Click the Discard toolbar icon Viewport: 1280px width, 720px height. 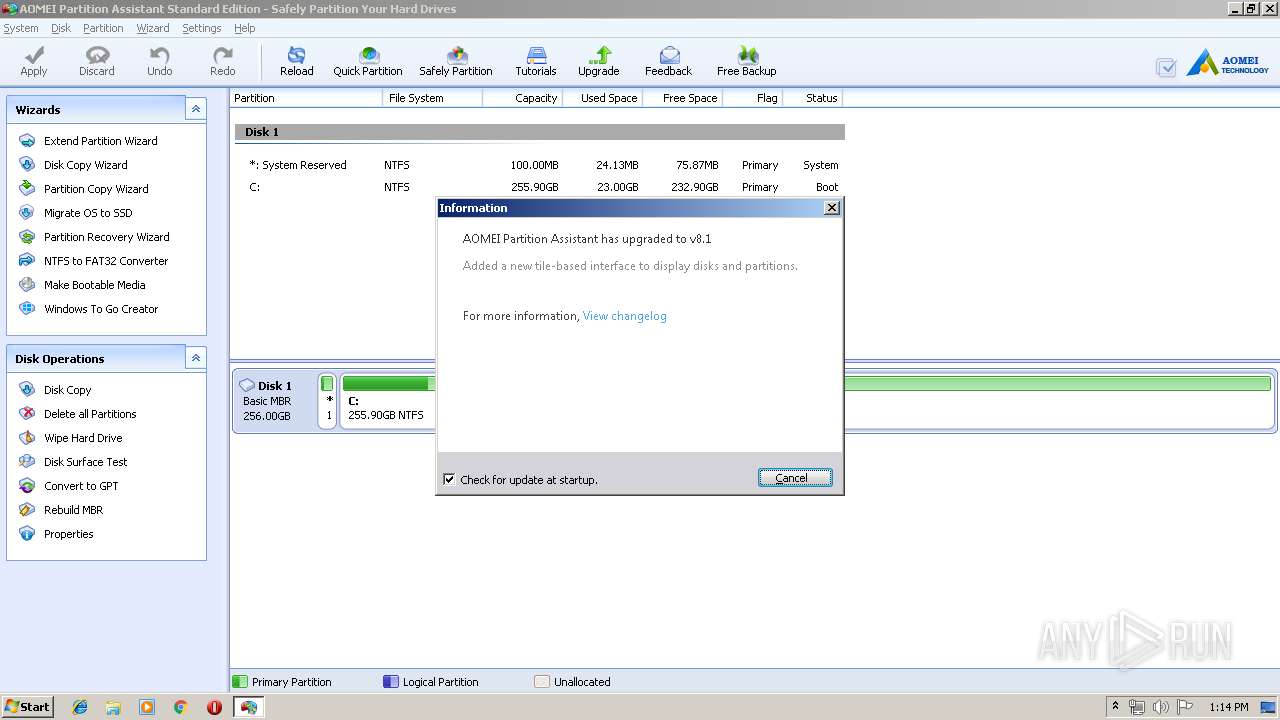pos(97,61)
